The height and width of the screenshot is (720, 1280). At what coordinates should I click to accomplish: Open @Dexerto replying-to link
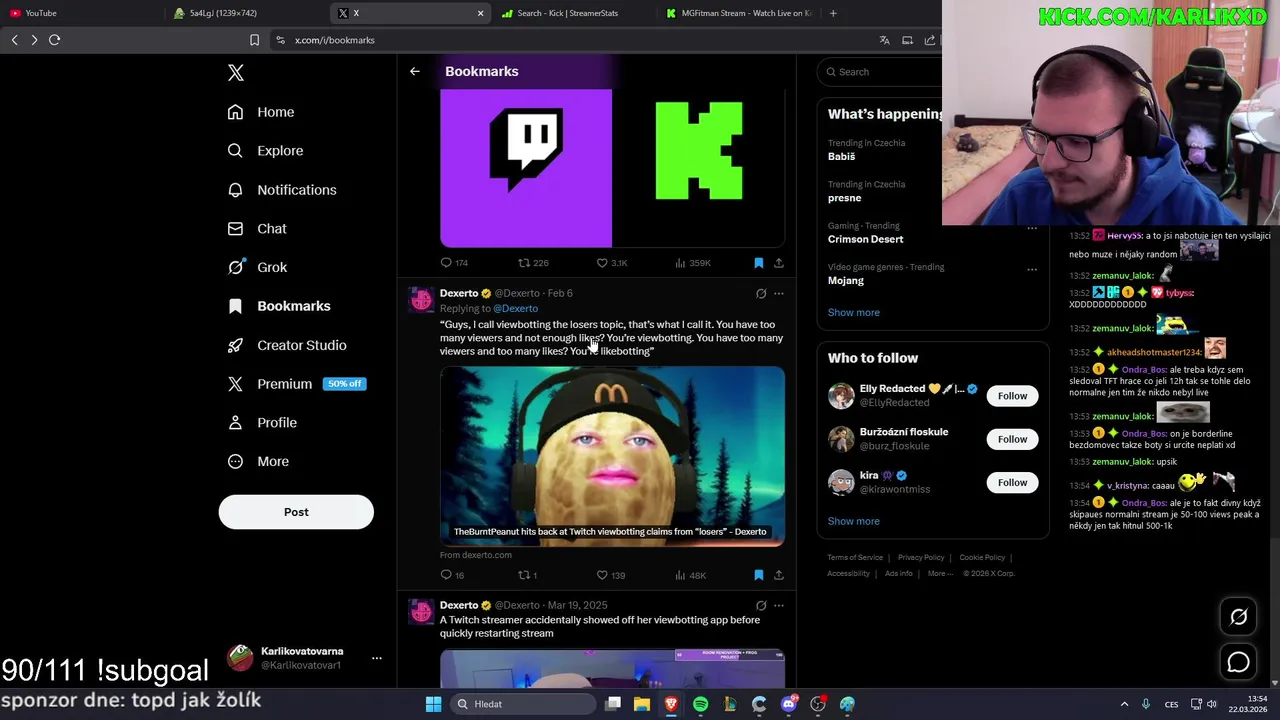tap(515, 308)
